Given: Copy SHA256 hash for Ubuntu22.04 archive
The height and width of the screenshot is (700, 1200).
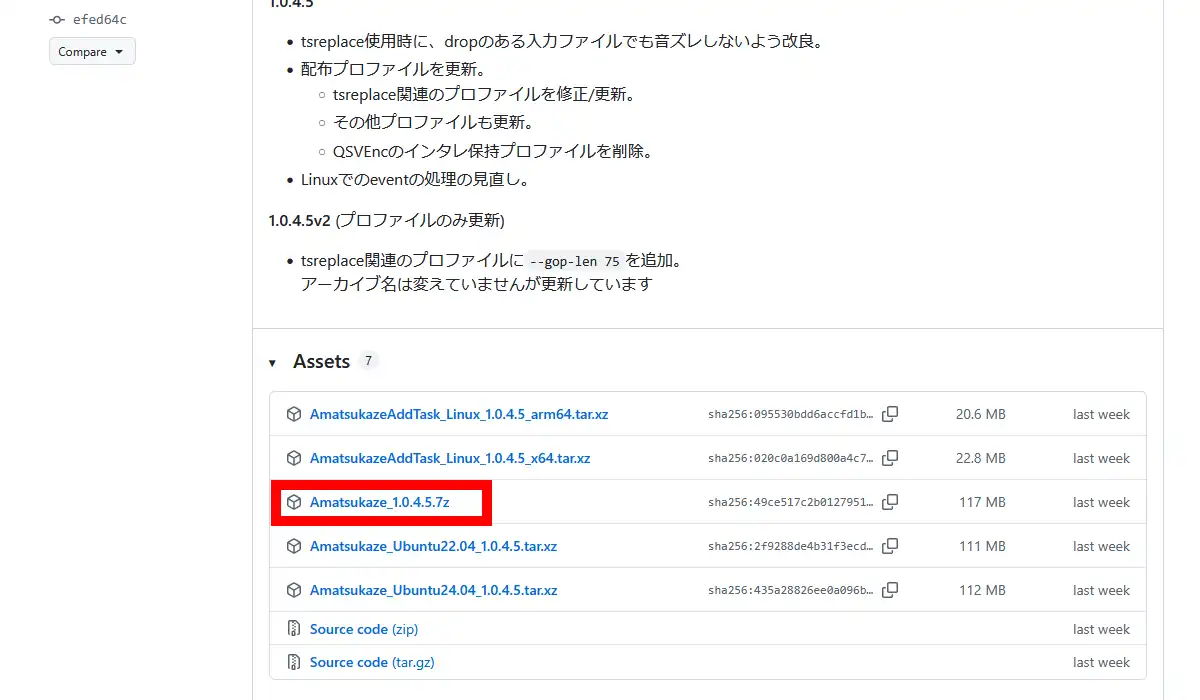Looking at the screenshot, I should tap(890, 546).
